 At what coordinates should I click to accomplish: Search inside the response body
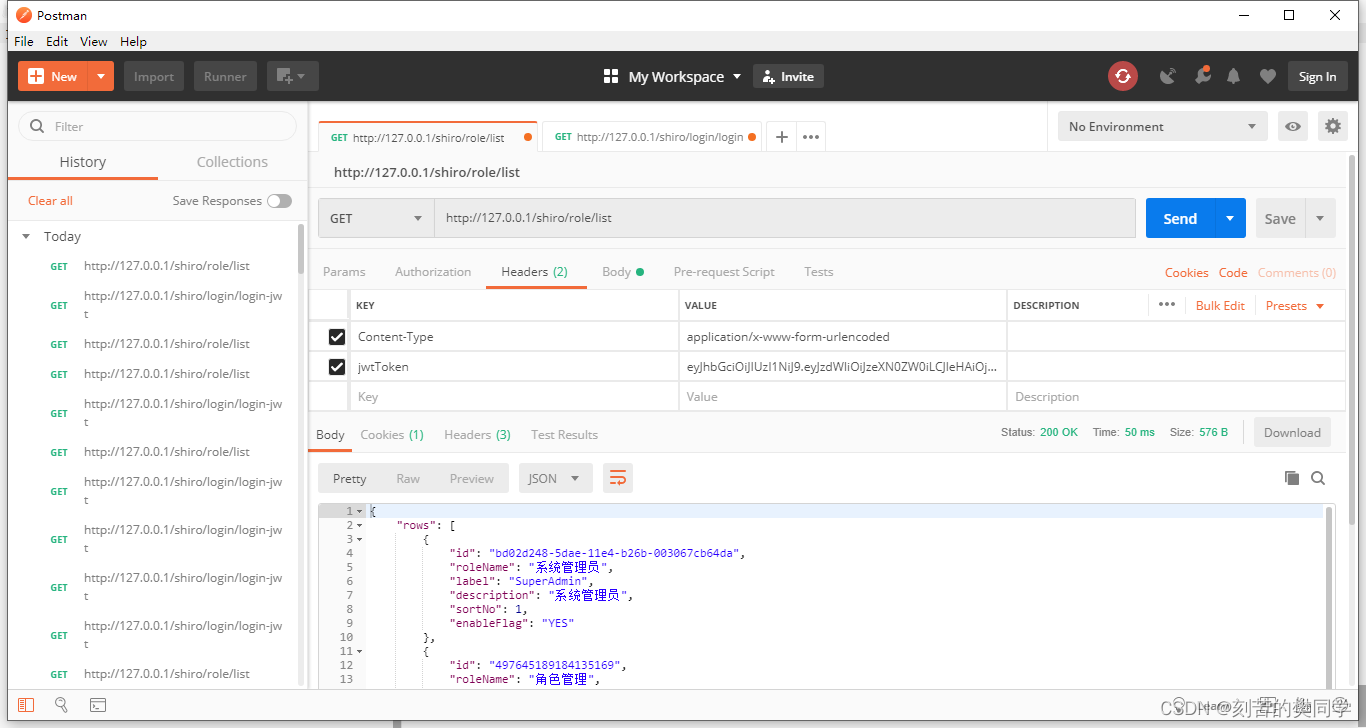(x=1318, y=478)
